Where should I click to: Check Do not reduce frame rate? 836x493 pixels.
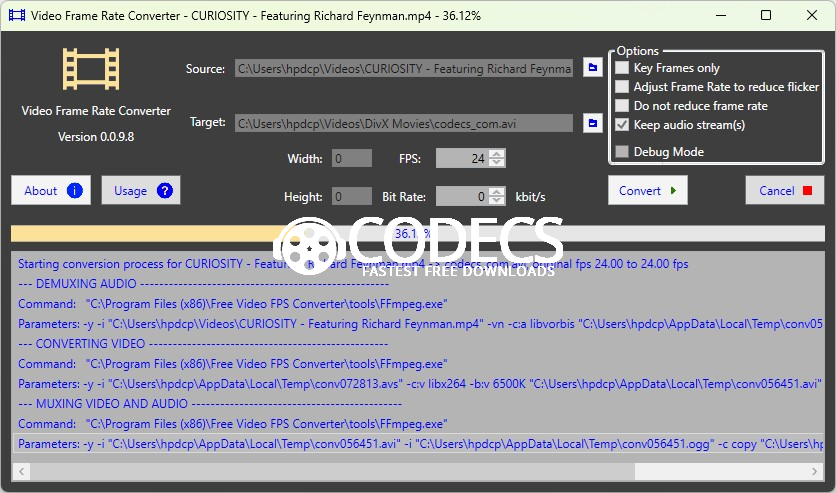[622, 106]
